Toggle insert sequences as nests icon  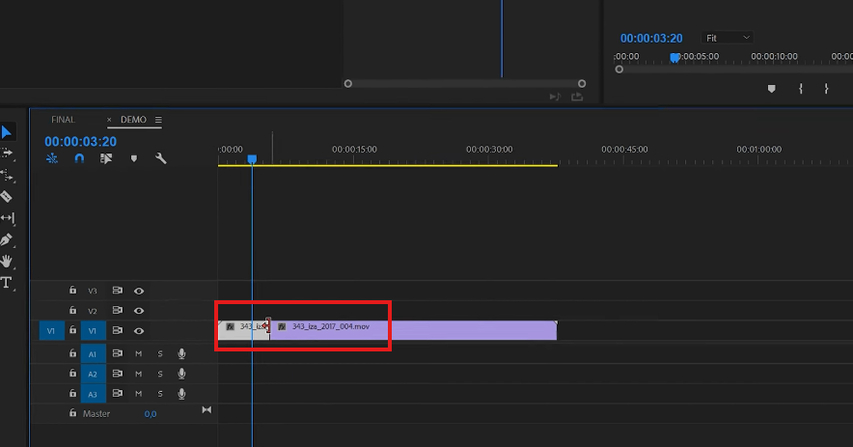[x=52, y=158]
